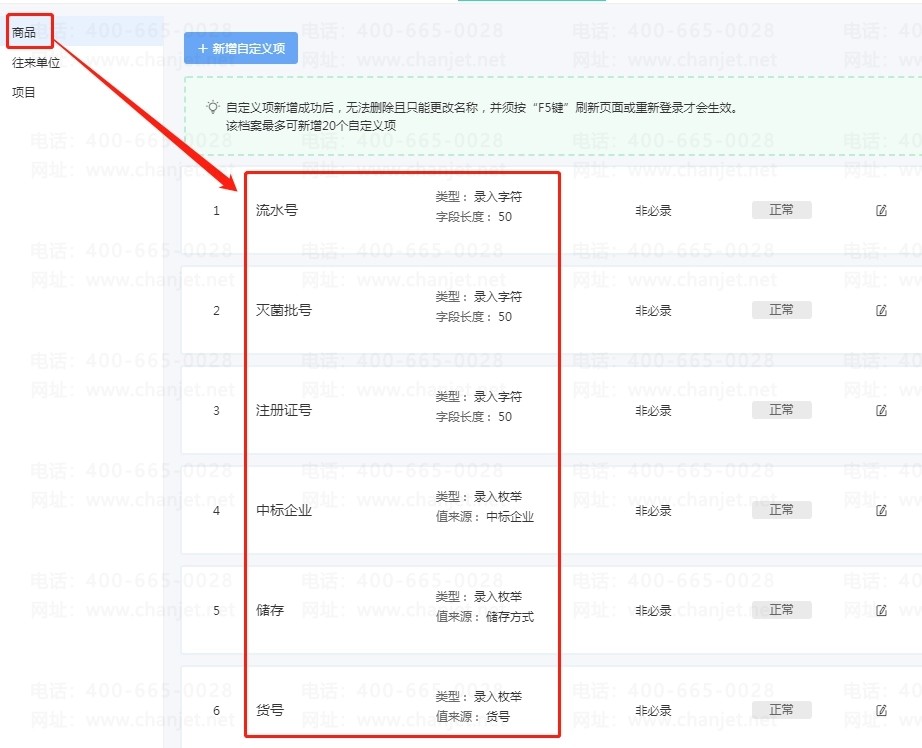The image size is (922, 748).
Task: Click 类型: 录入枚举 in 储存 row
Action: 479,596
